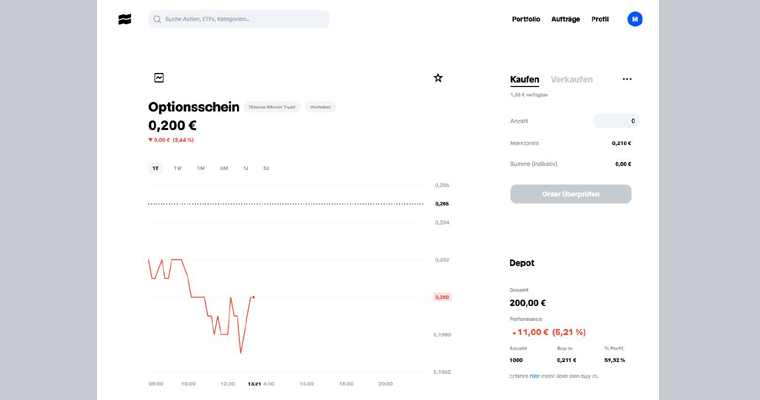The image size is (760, 400).
Task: Open the Aufträge menu item
Action: click(x=566, y=19)
